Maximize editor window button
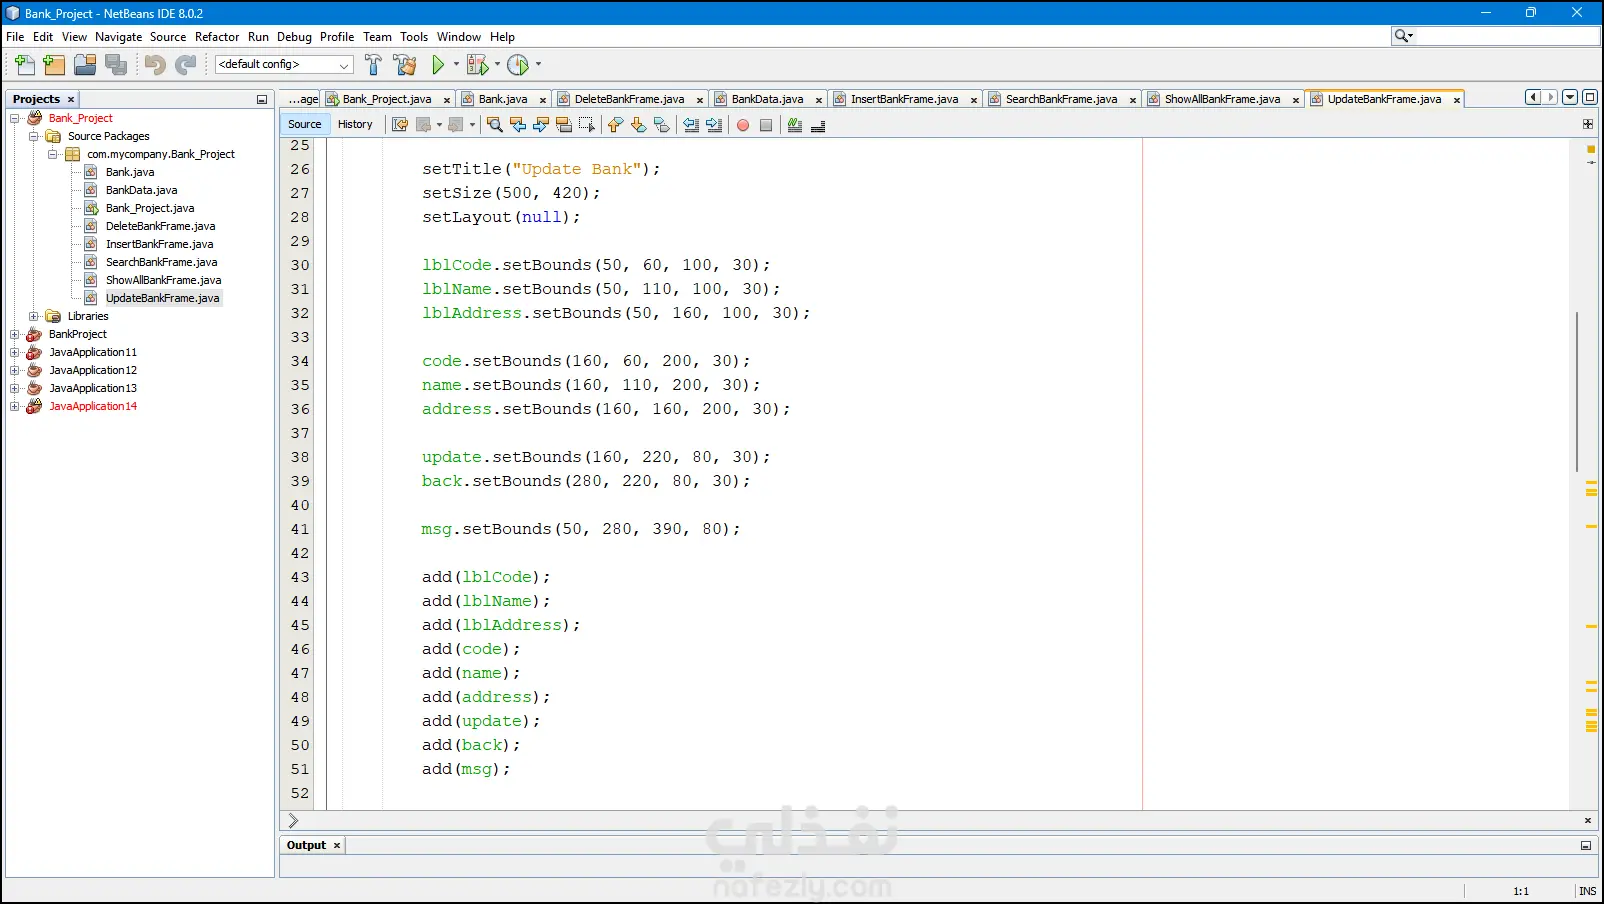 pos(1590,97)
